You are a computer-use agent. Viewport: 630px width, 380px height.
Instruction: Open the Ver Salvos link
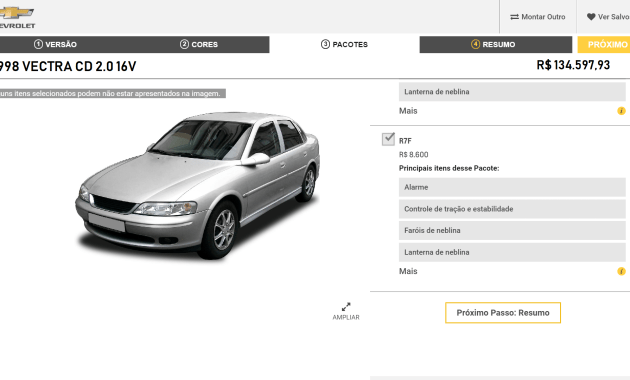608,17
